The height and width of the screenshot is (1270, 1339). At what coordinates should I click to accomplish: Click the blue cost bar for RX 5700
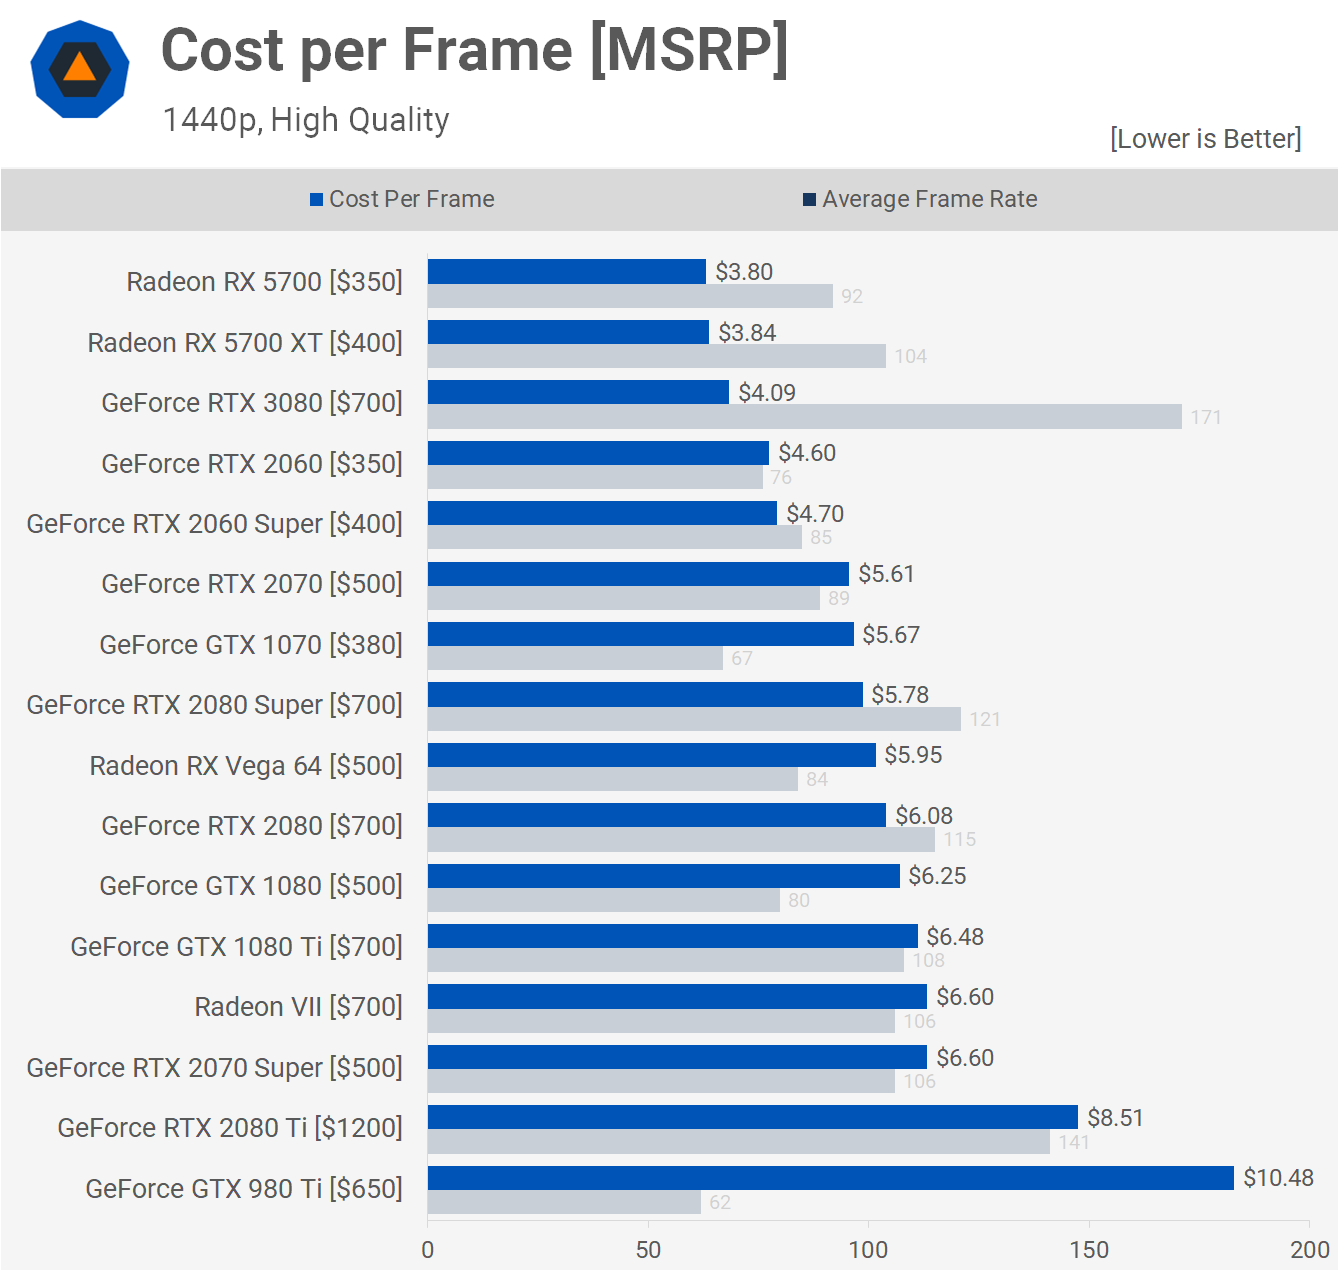(567, 272)
